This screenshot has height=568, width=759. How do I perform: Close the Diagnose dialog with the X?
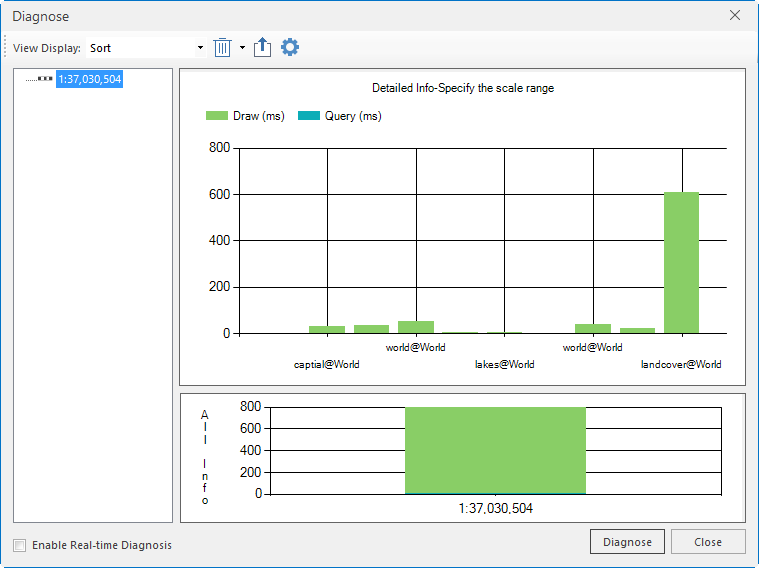click(x=735, y=16)
